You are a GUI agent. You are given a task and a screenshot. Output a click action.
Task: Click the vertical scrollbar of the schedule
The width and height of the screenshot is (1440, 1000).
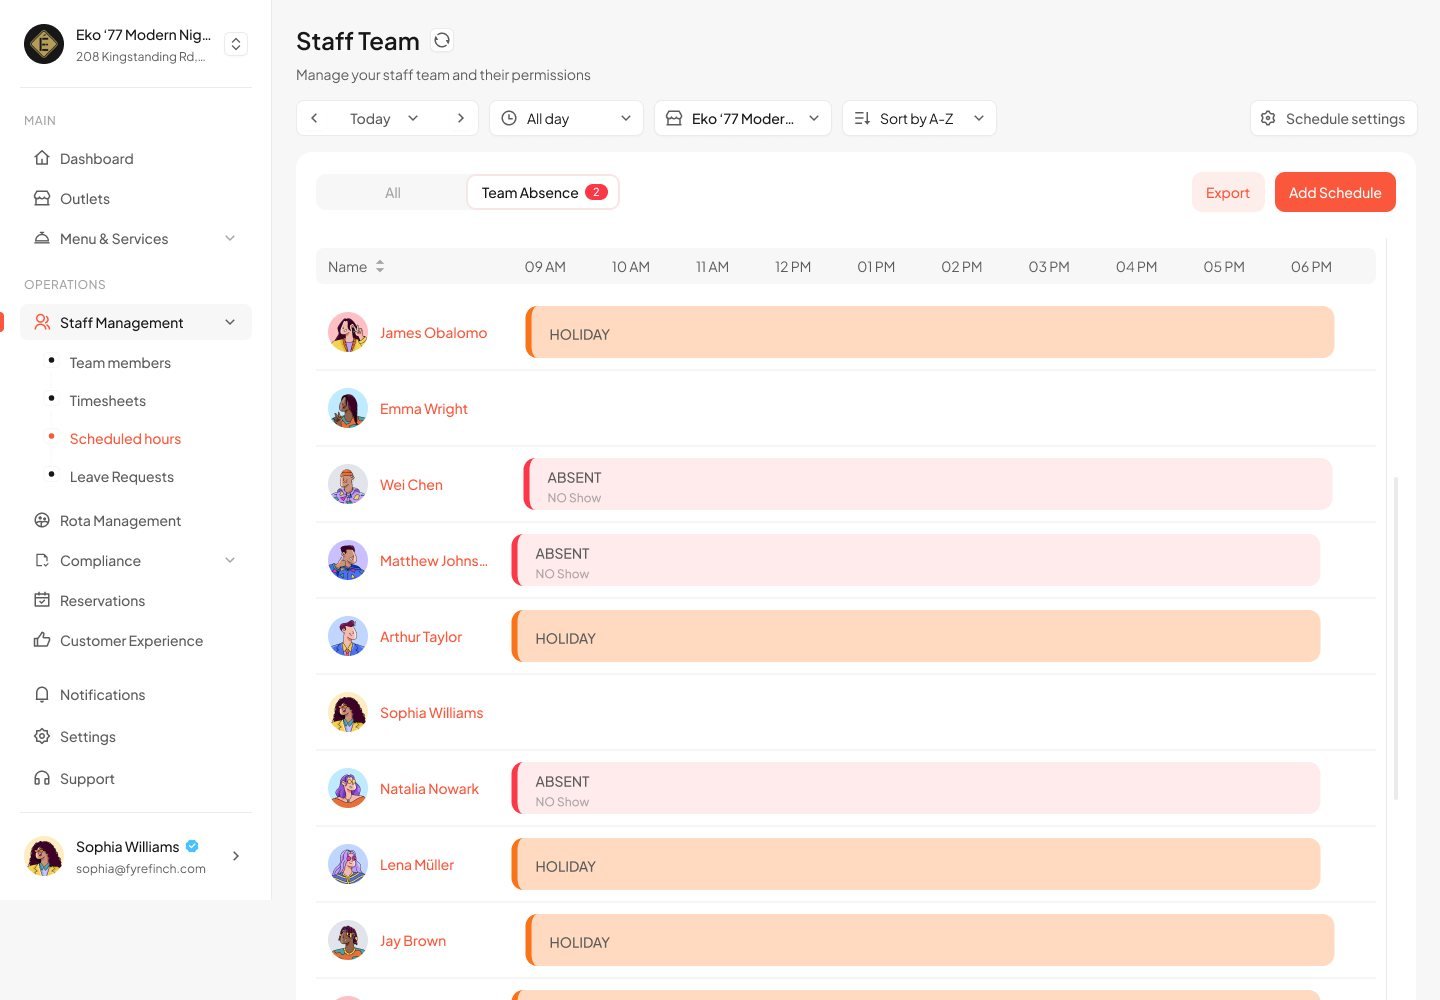point(1396,638)
